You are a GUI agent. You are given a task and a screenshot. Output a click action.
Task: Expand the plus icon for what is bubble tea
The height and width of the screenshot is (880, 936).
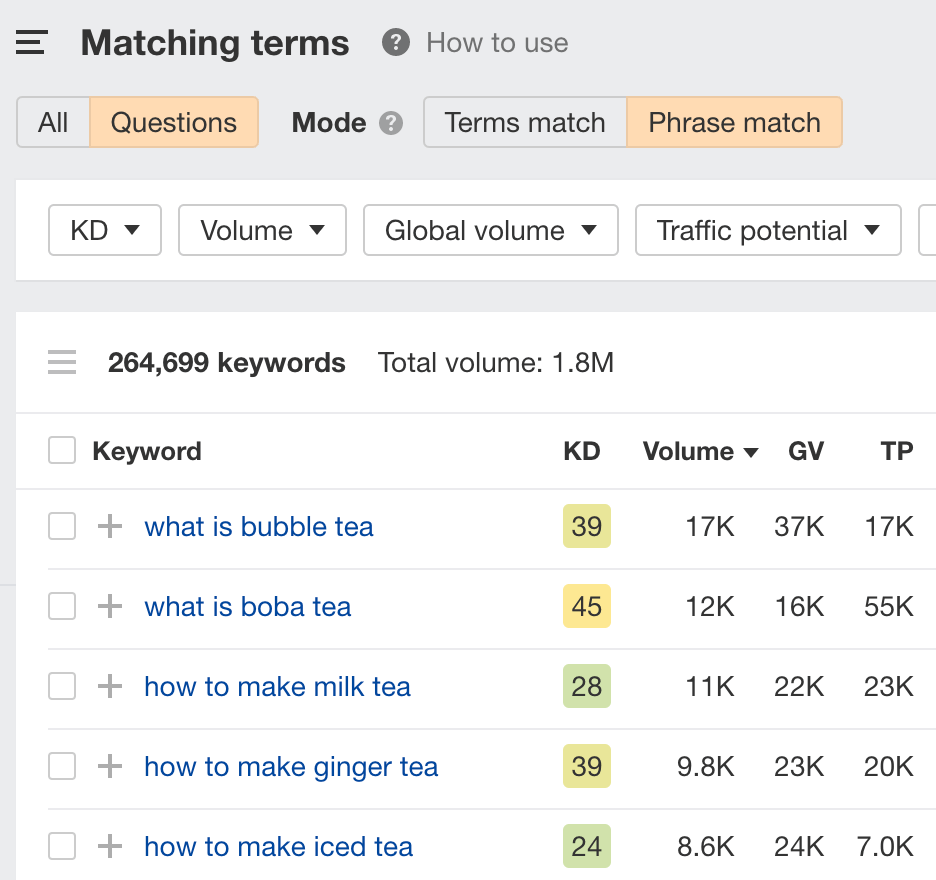pyautogui.click(x=109, y=527)
